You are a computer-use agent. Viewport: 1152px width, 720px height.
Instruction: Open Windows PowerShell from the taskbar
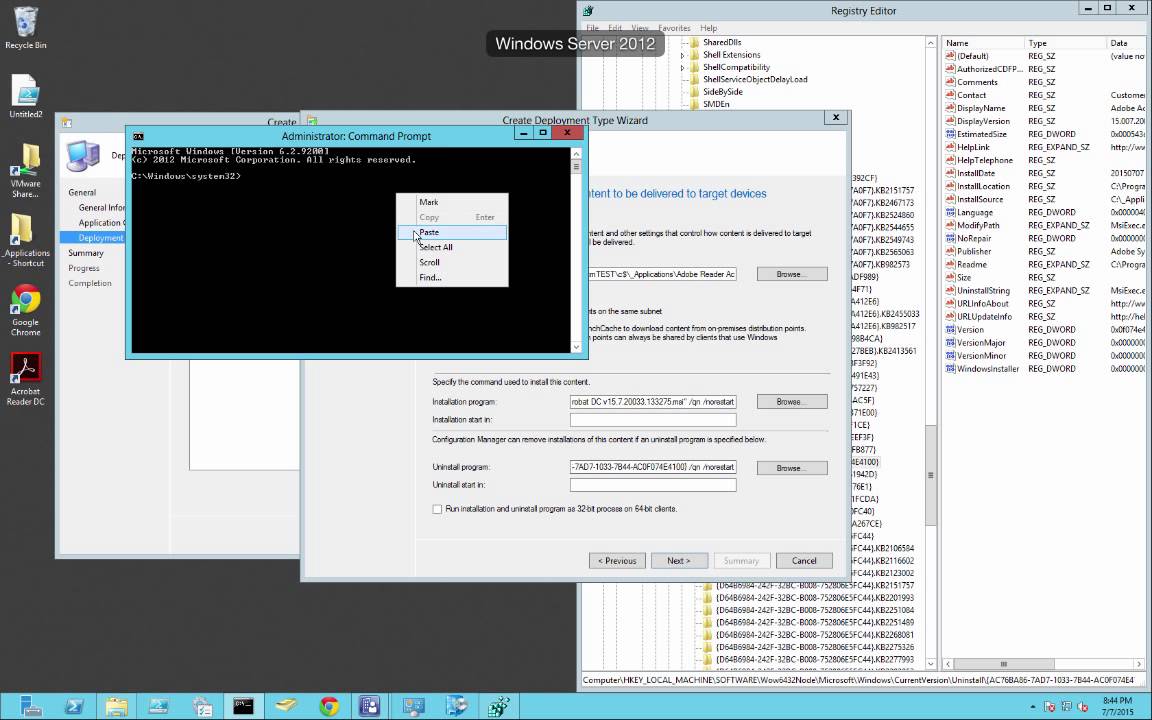tap(73, 706)
